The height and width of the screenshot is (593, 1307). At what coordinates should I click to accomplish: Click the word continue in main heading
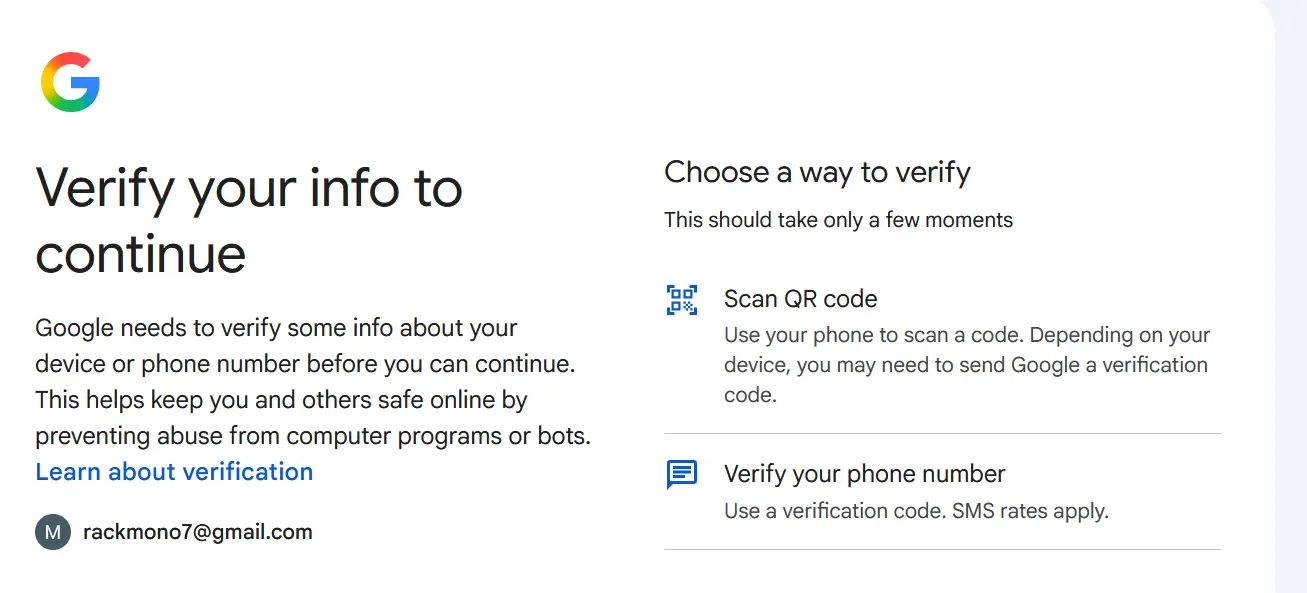(x=141, y=254)
